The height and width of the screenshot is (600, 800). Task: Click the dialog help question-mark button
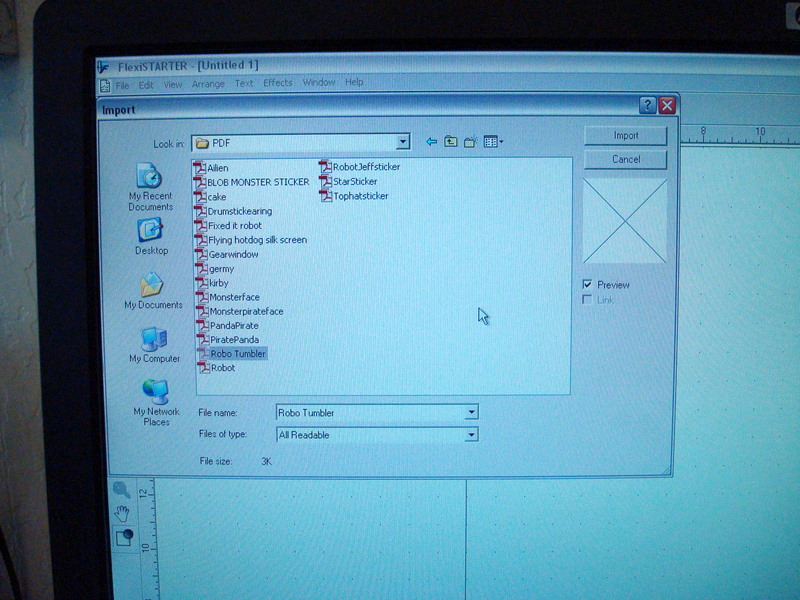tap(647, 105)
